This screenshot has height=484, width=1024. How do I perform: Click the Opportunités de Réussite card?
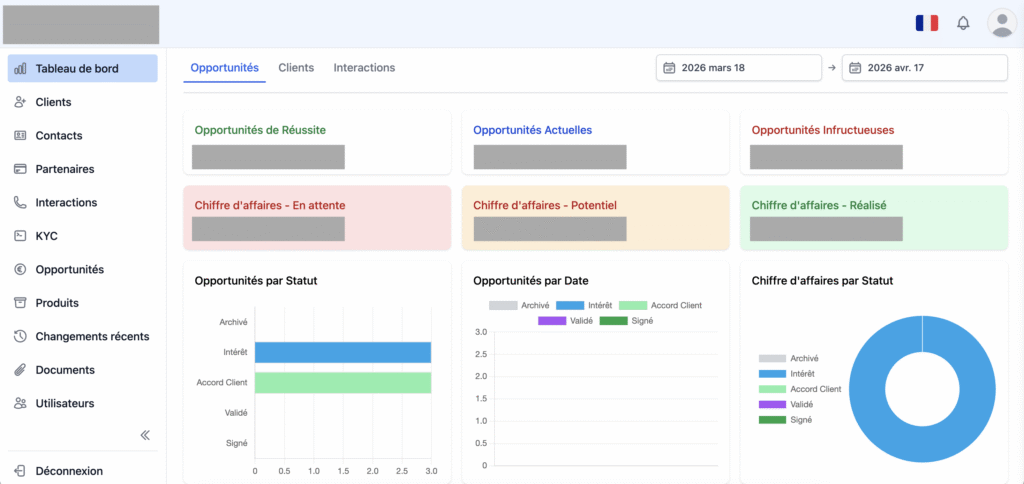pos(317,142)
